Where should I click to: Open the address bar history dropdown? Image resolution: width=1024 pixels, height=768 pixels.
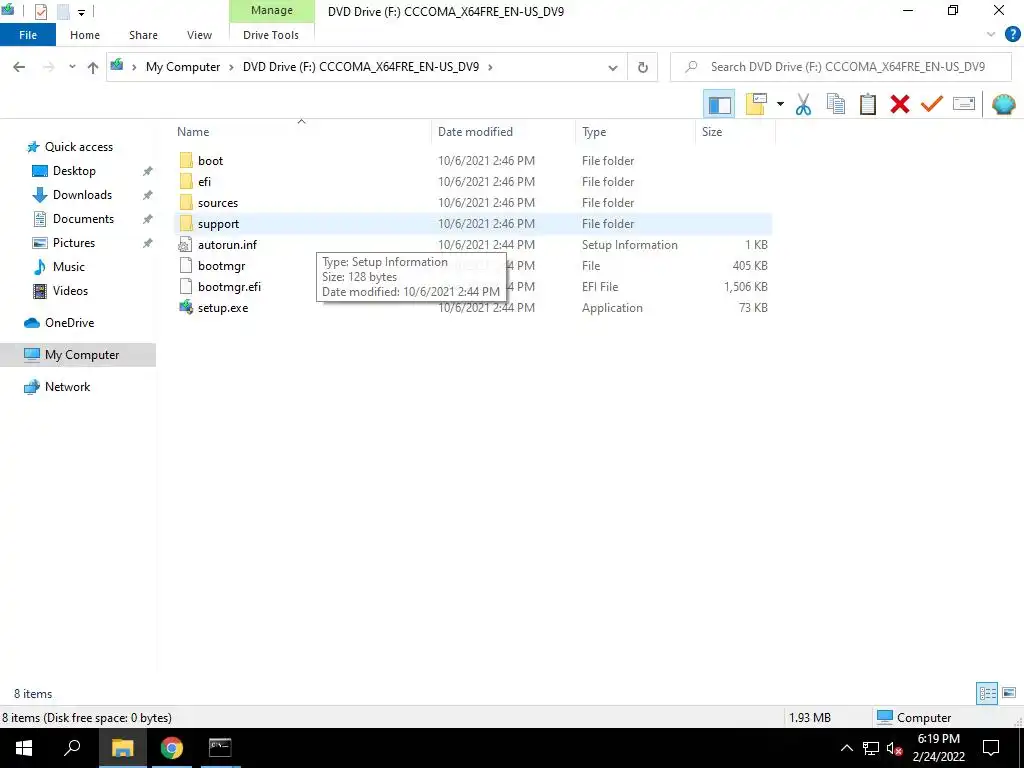click(x=613, y=67)
